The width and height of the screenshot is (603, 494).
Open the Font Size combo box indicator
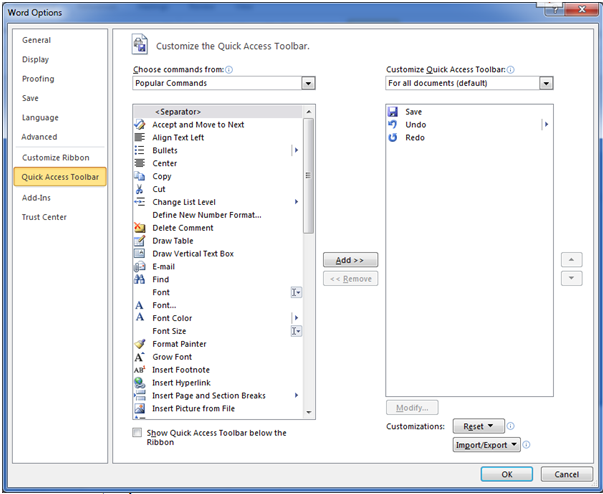pyautogui.click(x=296, y=331)
